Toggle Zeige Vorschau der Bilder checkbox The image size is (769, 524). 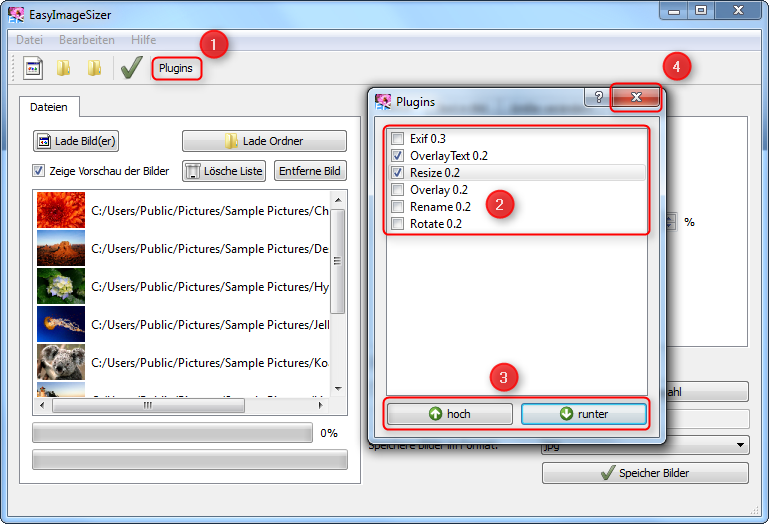click(x=38, y=171)
